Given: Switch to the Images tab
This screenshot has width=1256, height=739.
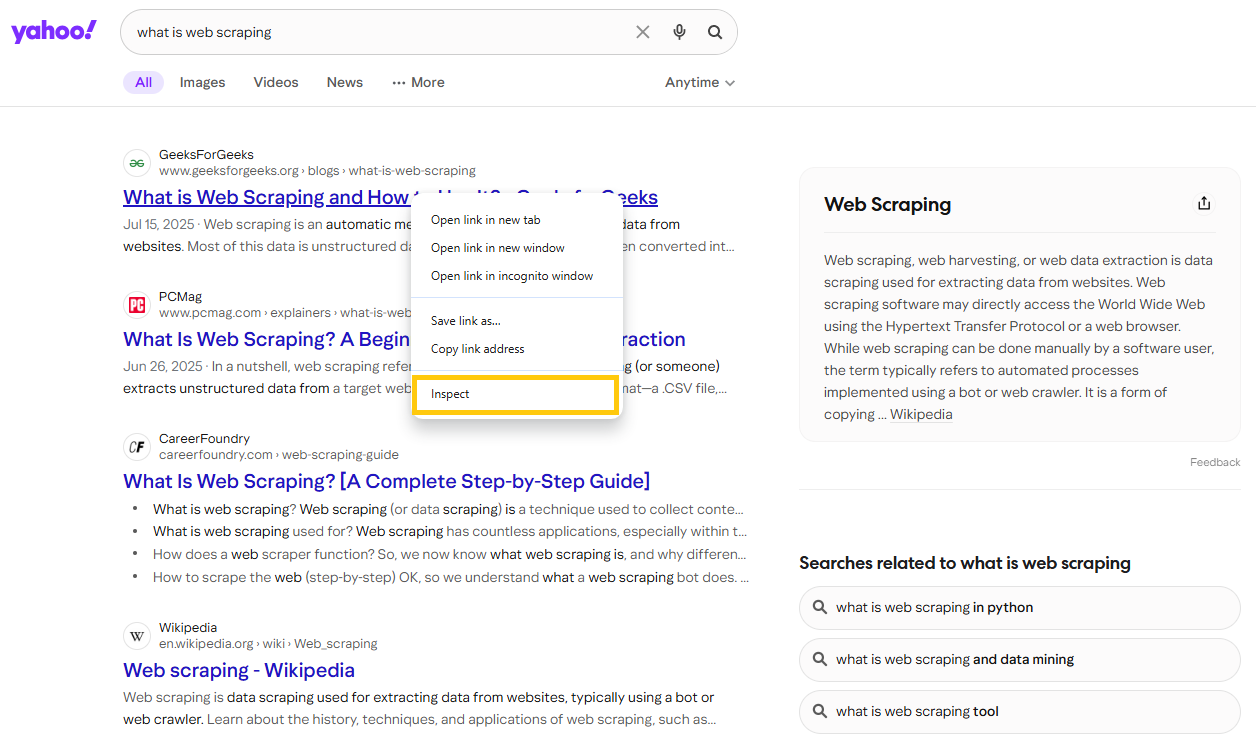Looking at the screenshot, I should click(x=202, y=83).
